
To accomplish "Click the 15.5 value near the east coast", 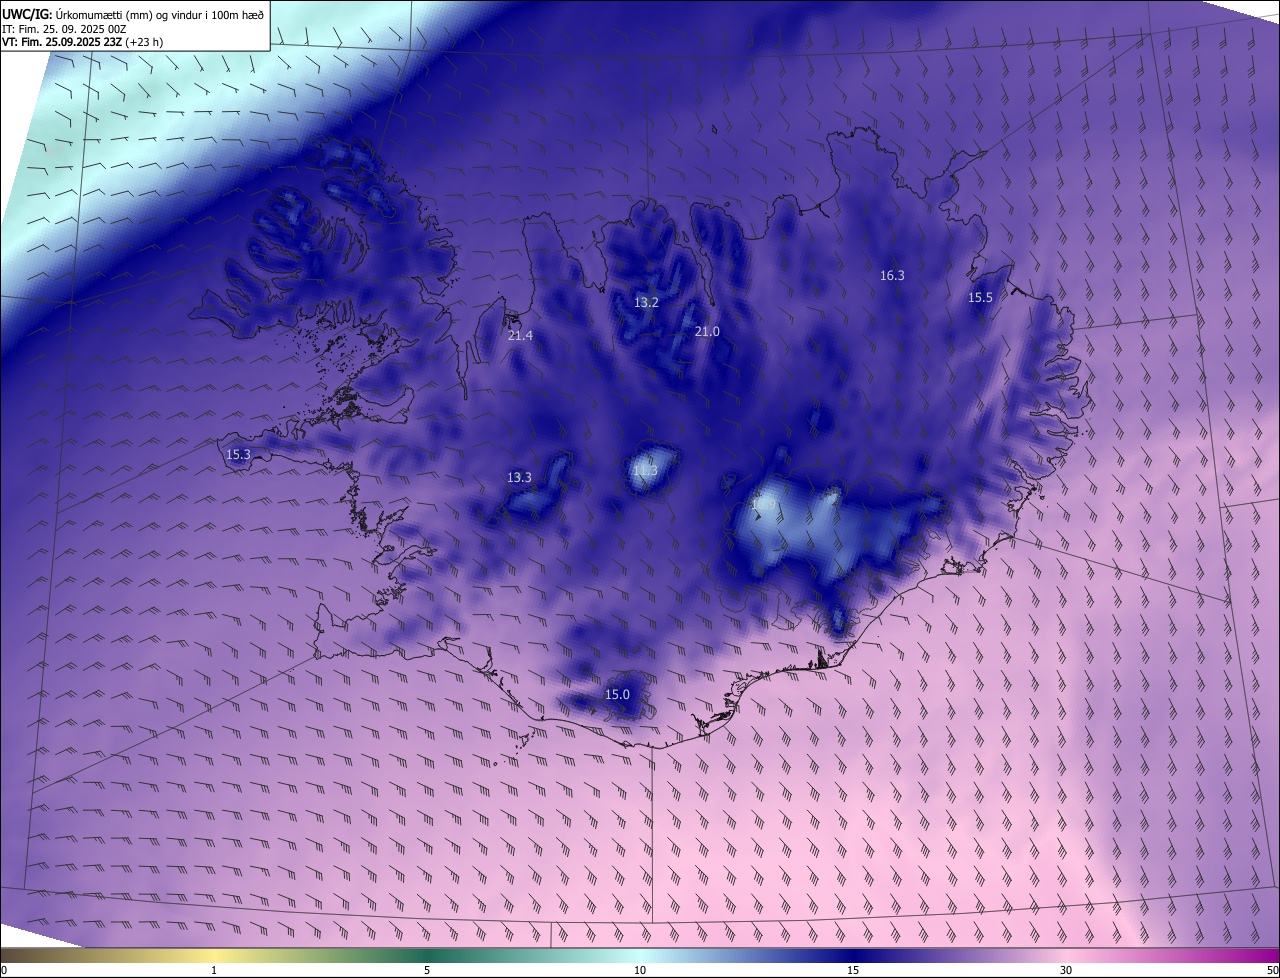I will coord(980,297).
